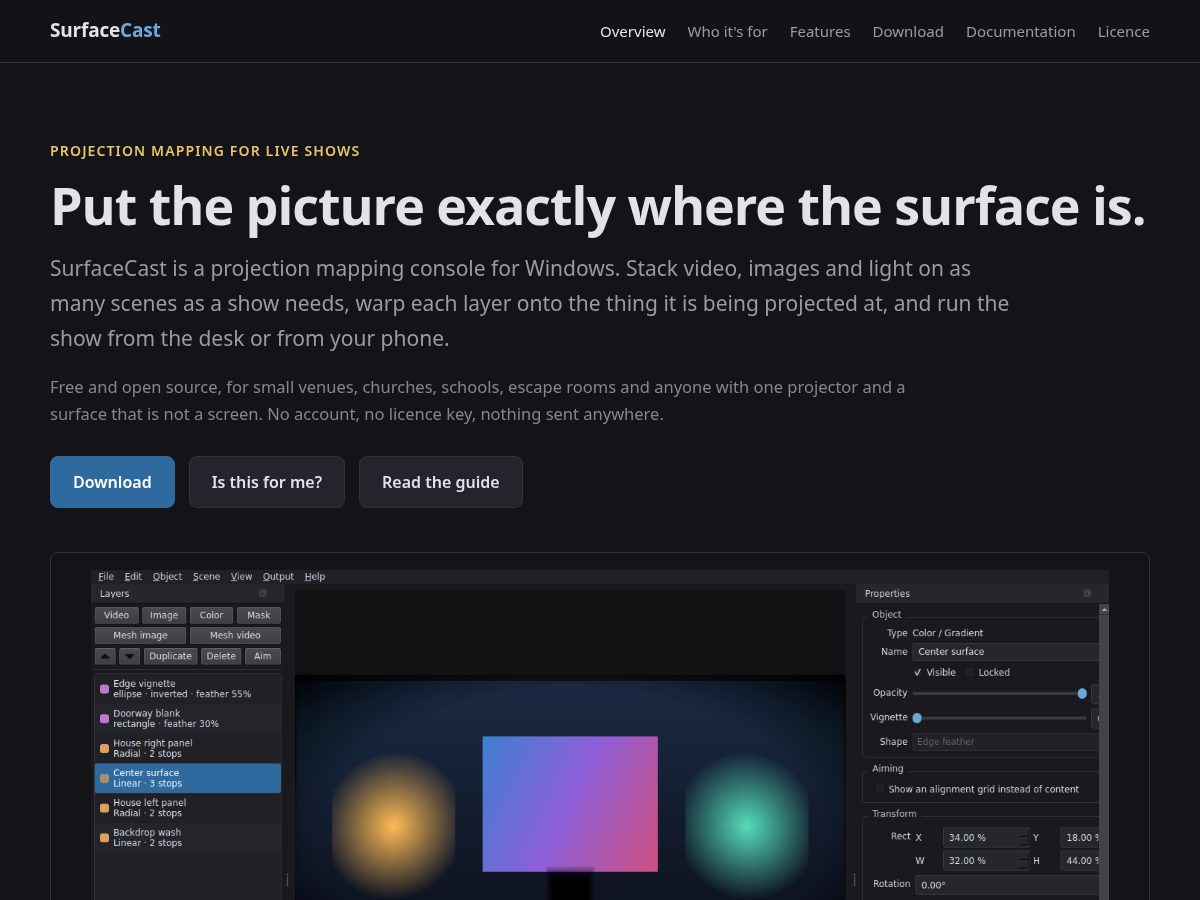The image size is (1200, 900).
Task: Select the Center surface layer
Action: (188, 778)
